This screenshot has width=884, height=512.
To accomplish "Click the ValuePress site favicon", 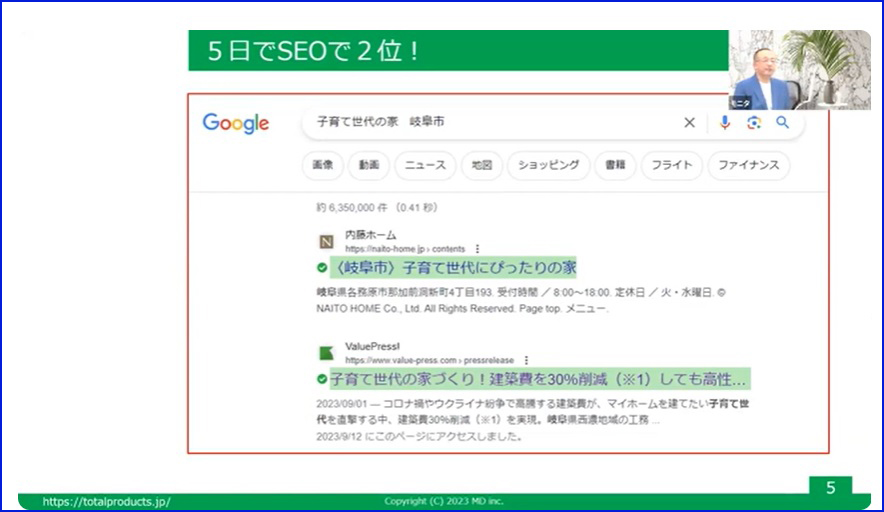I will [x=326, y=352].
